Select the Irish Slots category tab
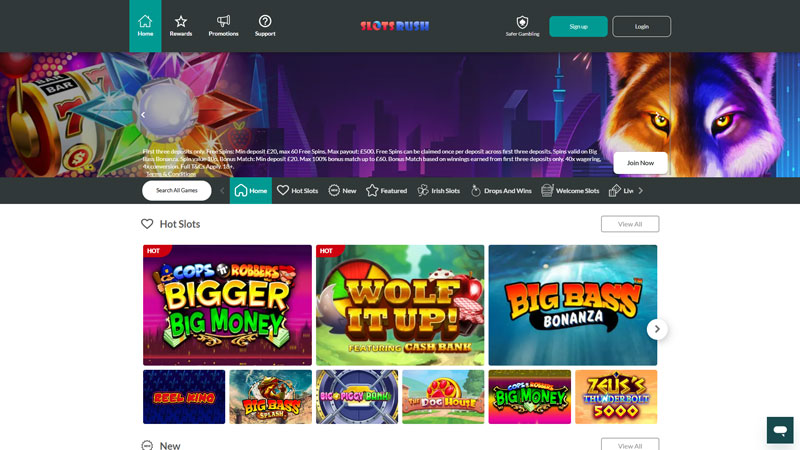Image resolution: width=800 pixels, height=450 pixels. pos(439,190)
